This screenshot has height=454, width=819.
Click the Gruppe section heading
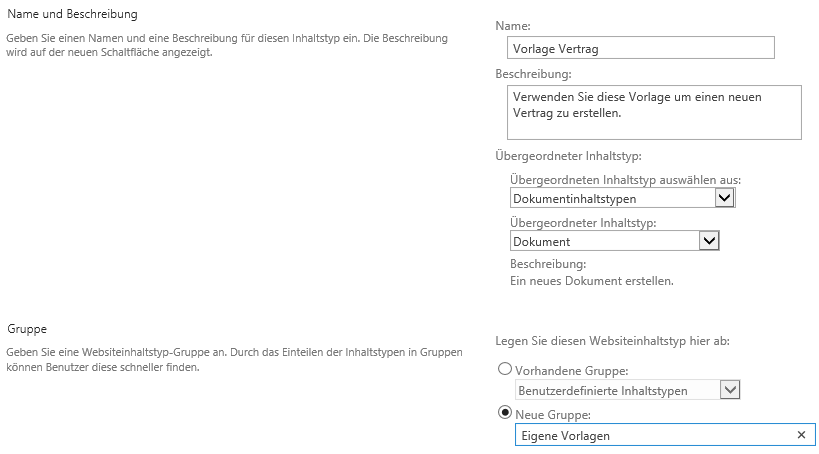[27, 328]
